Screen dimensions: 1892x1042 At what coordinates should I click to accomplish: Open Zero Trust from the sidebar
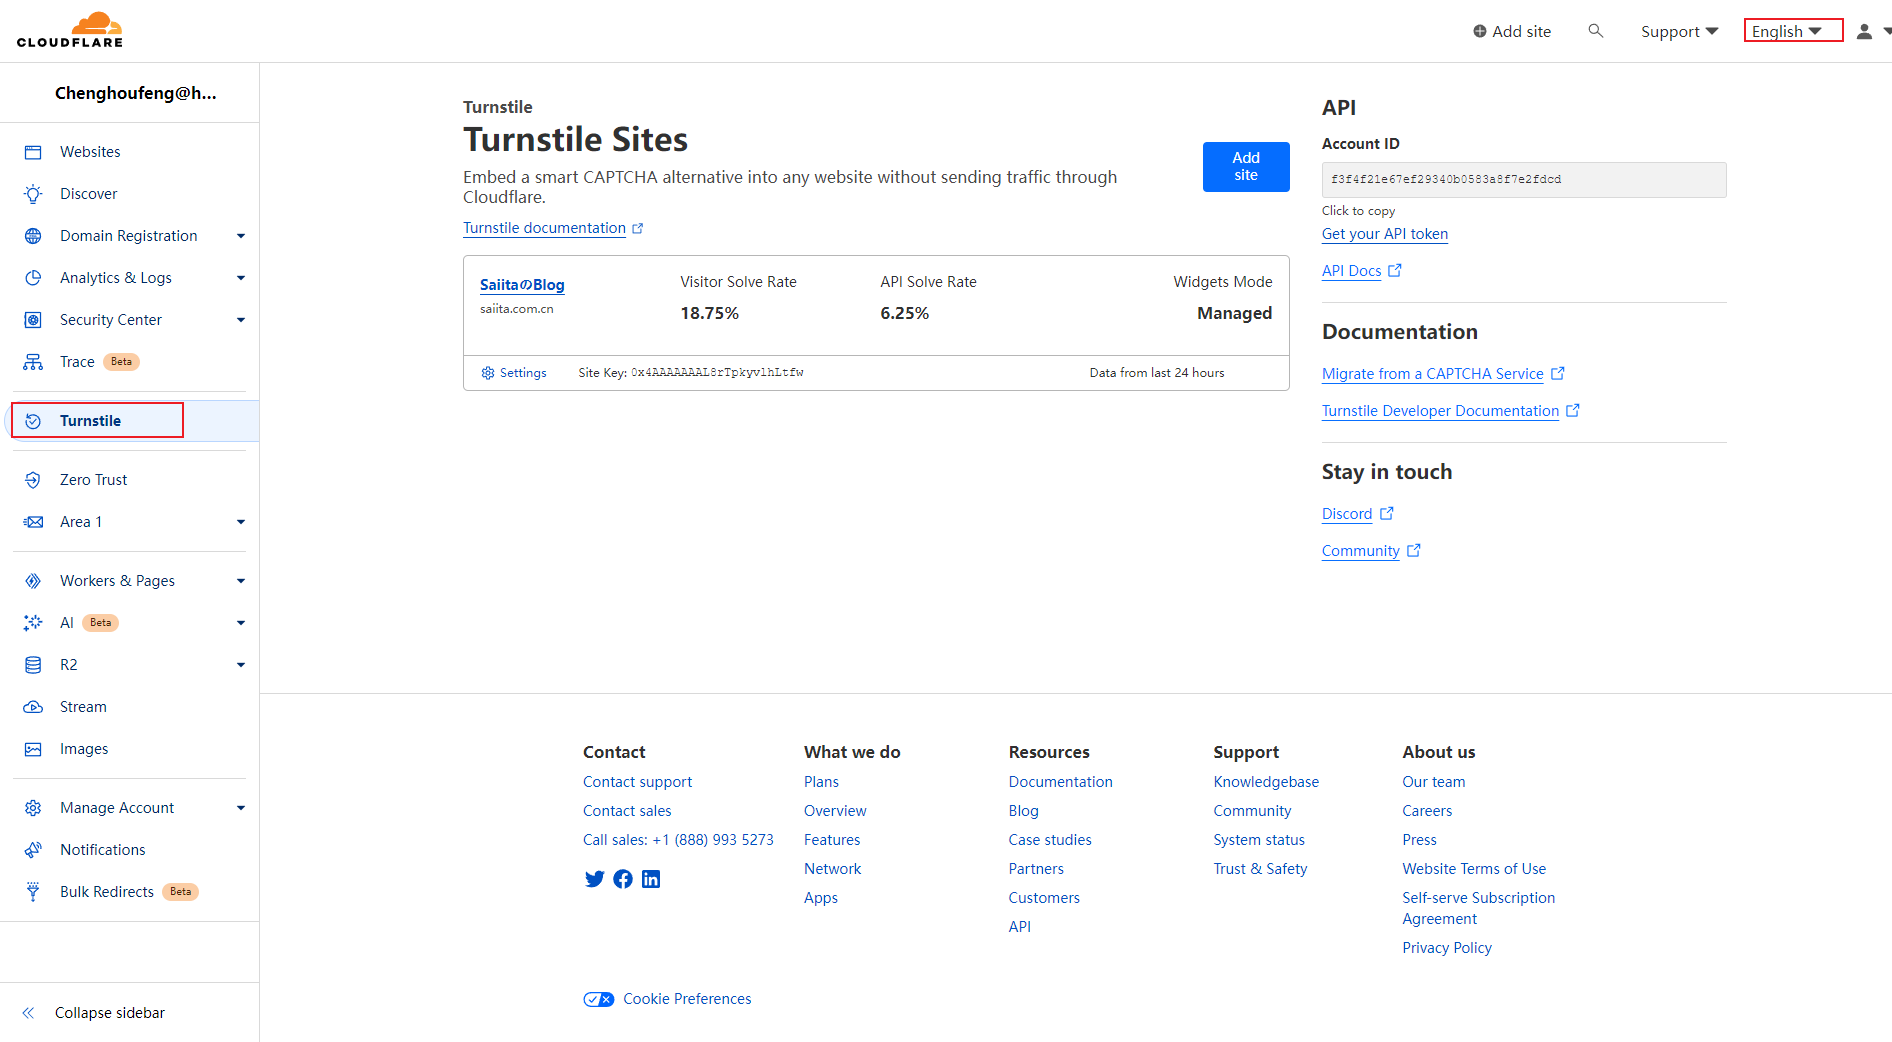tap(94, 480)
